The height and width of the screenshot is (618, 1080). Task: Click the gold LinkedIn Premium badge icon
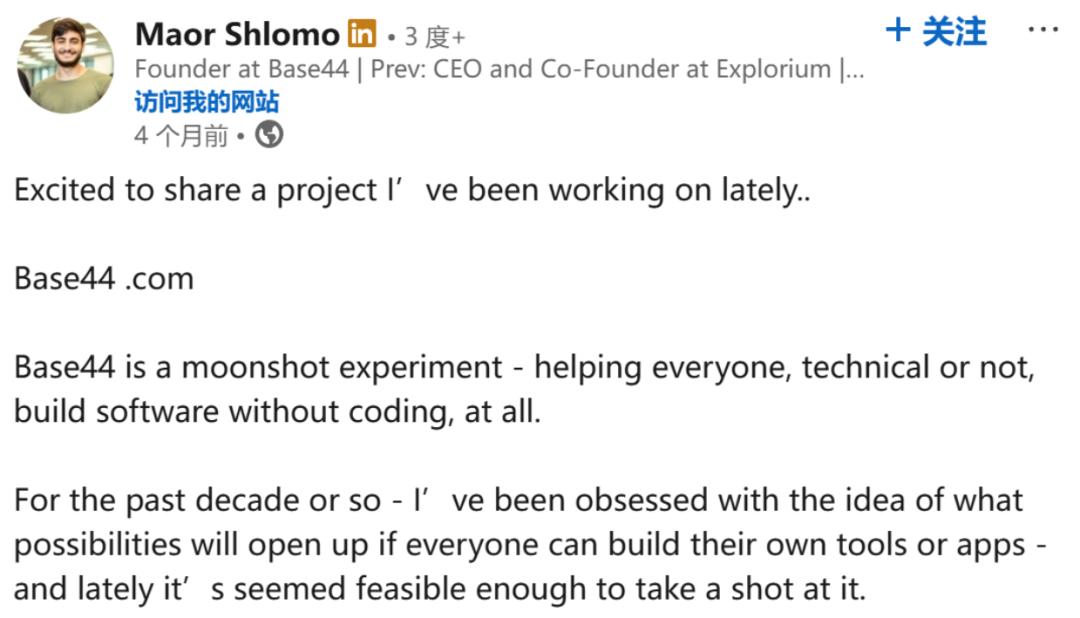coord(362,34)
